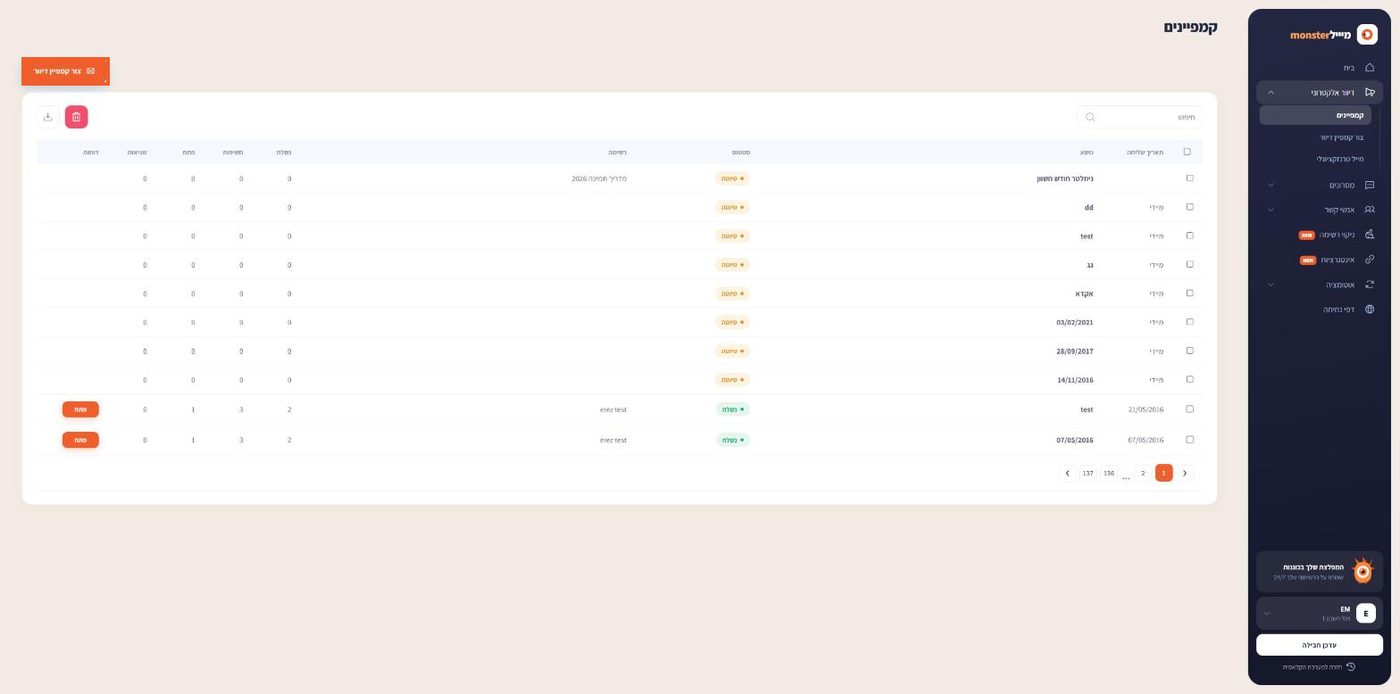
Task: Click the orange צור קמפיין דיוור button
Action: point(65,71)
